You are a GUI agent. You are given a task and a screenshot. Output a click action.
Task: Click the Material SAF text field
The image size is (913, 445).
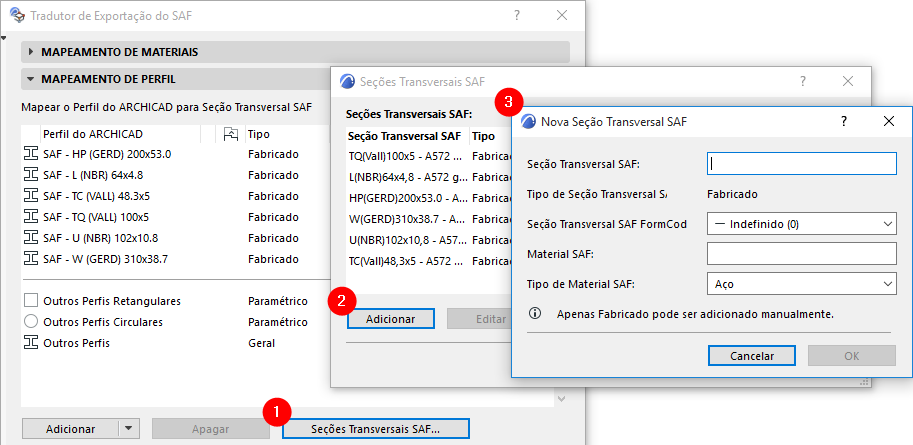(801, 254)
